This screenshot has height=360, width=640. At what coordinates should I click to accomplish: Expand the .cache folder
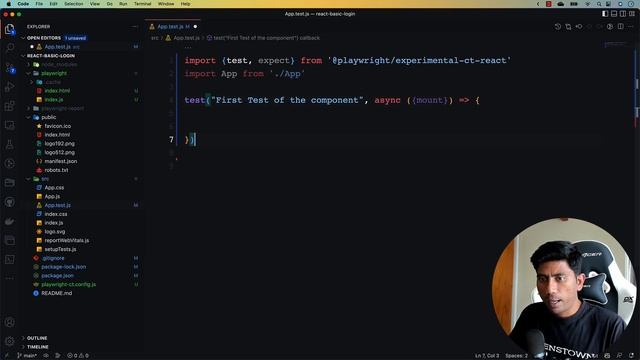click(53, 82)
